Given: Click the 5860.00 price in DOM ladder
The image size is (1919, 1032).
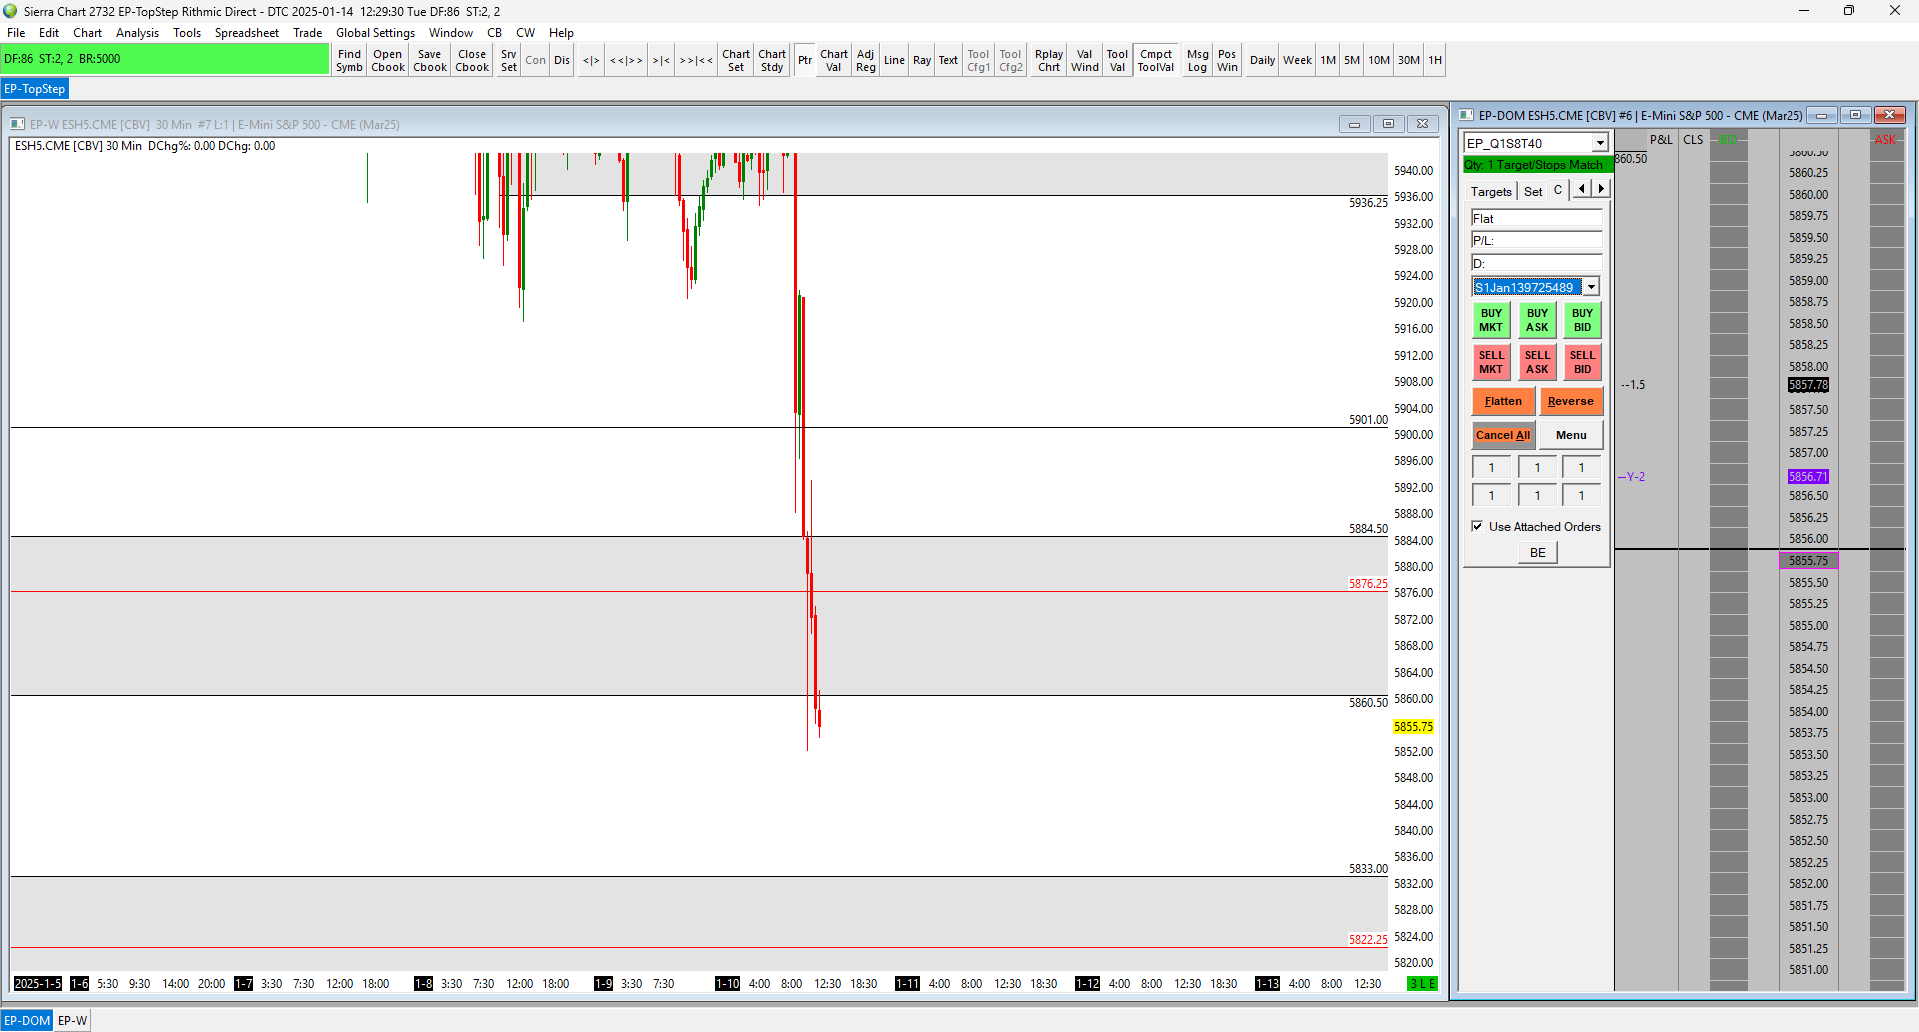Looking at the screenshot, I should (x=1809, y=195).
